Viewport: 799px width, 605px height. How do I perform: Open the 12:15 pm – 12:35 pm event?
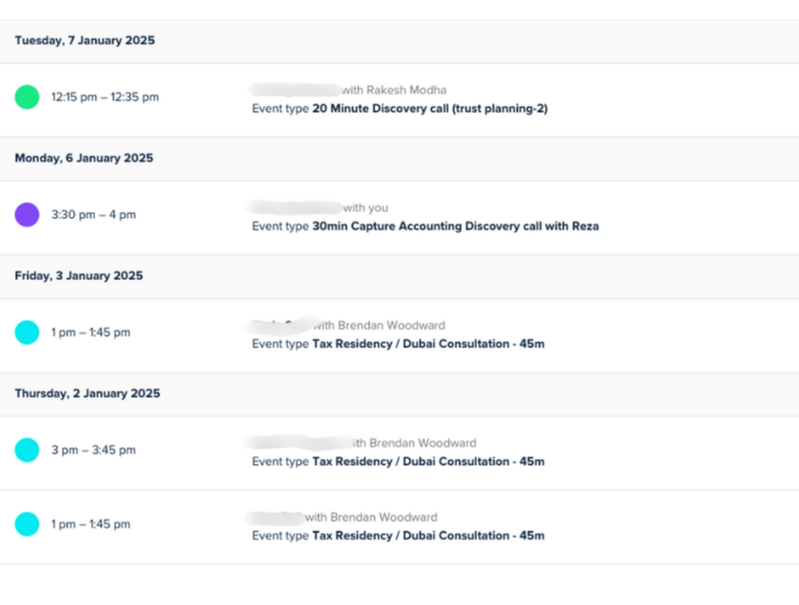tap(105, 97)
